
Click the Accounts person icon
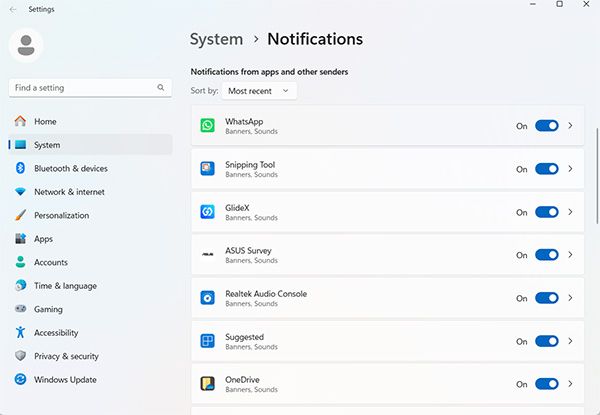coord(20,262)
